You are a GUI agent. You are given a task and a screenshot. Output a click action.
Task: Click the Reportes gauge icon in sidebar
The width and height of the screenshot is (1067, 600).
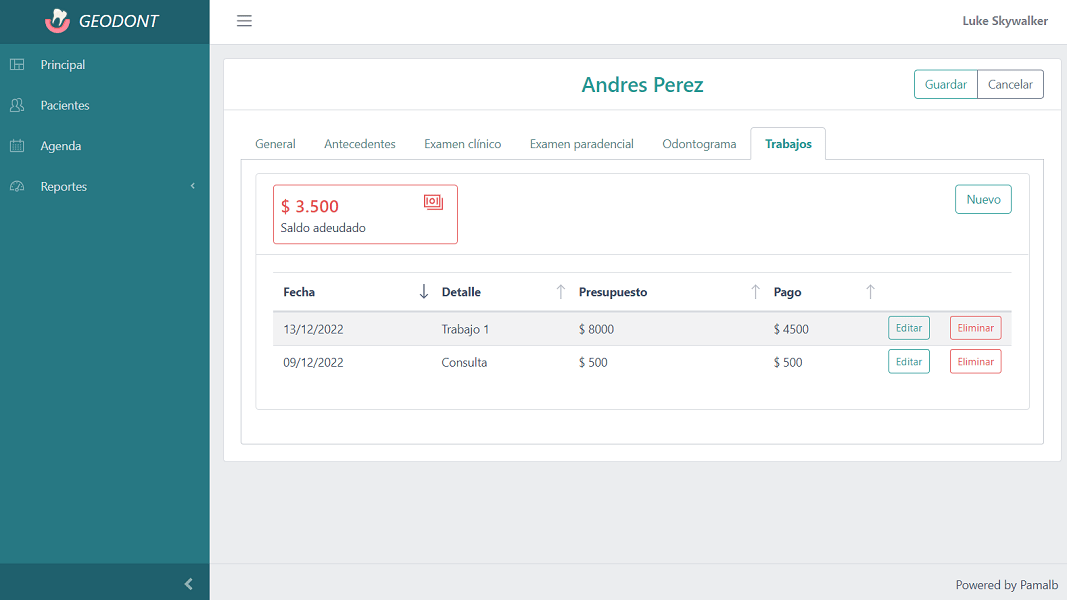coord(17,187)
